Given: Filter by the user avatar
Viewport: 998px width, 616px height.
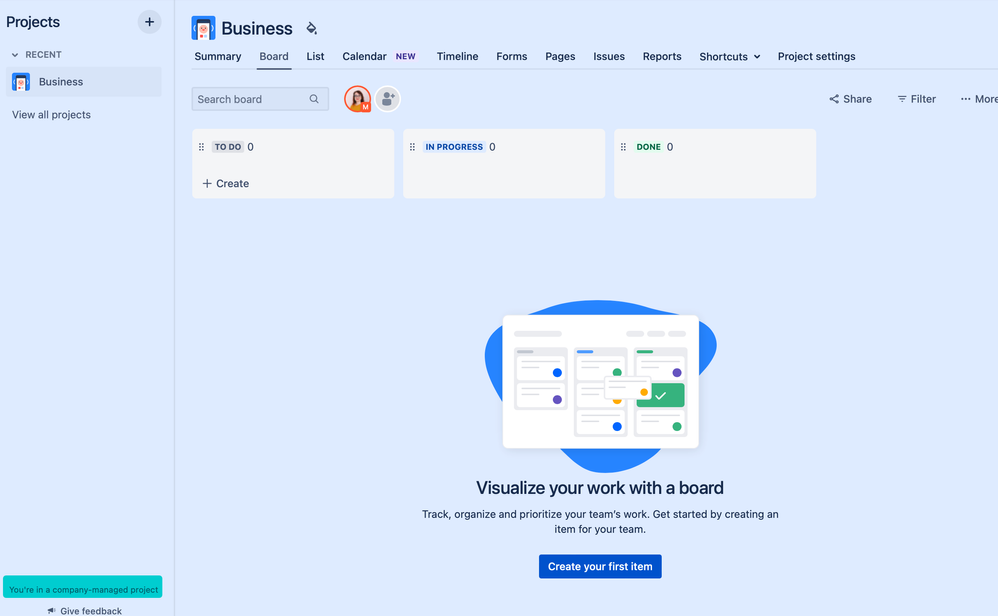Looking at the screenshot, I should coord(358,99).
